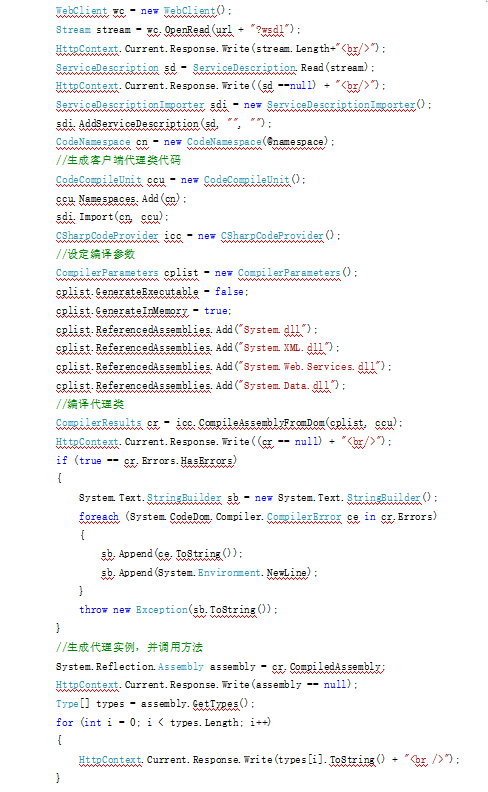Click the comment '//编译代理类'
Viewport: 488px width, 792px height.
point(90,404)
